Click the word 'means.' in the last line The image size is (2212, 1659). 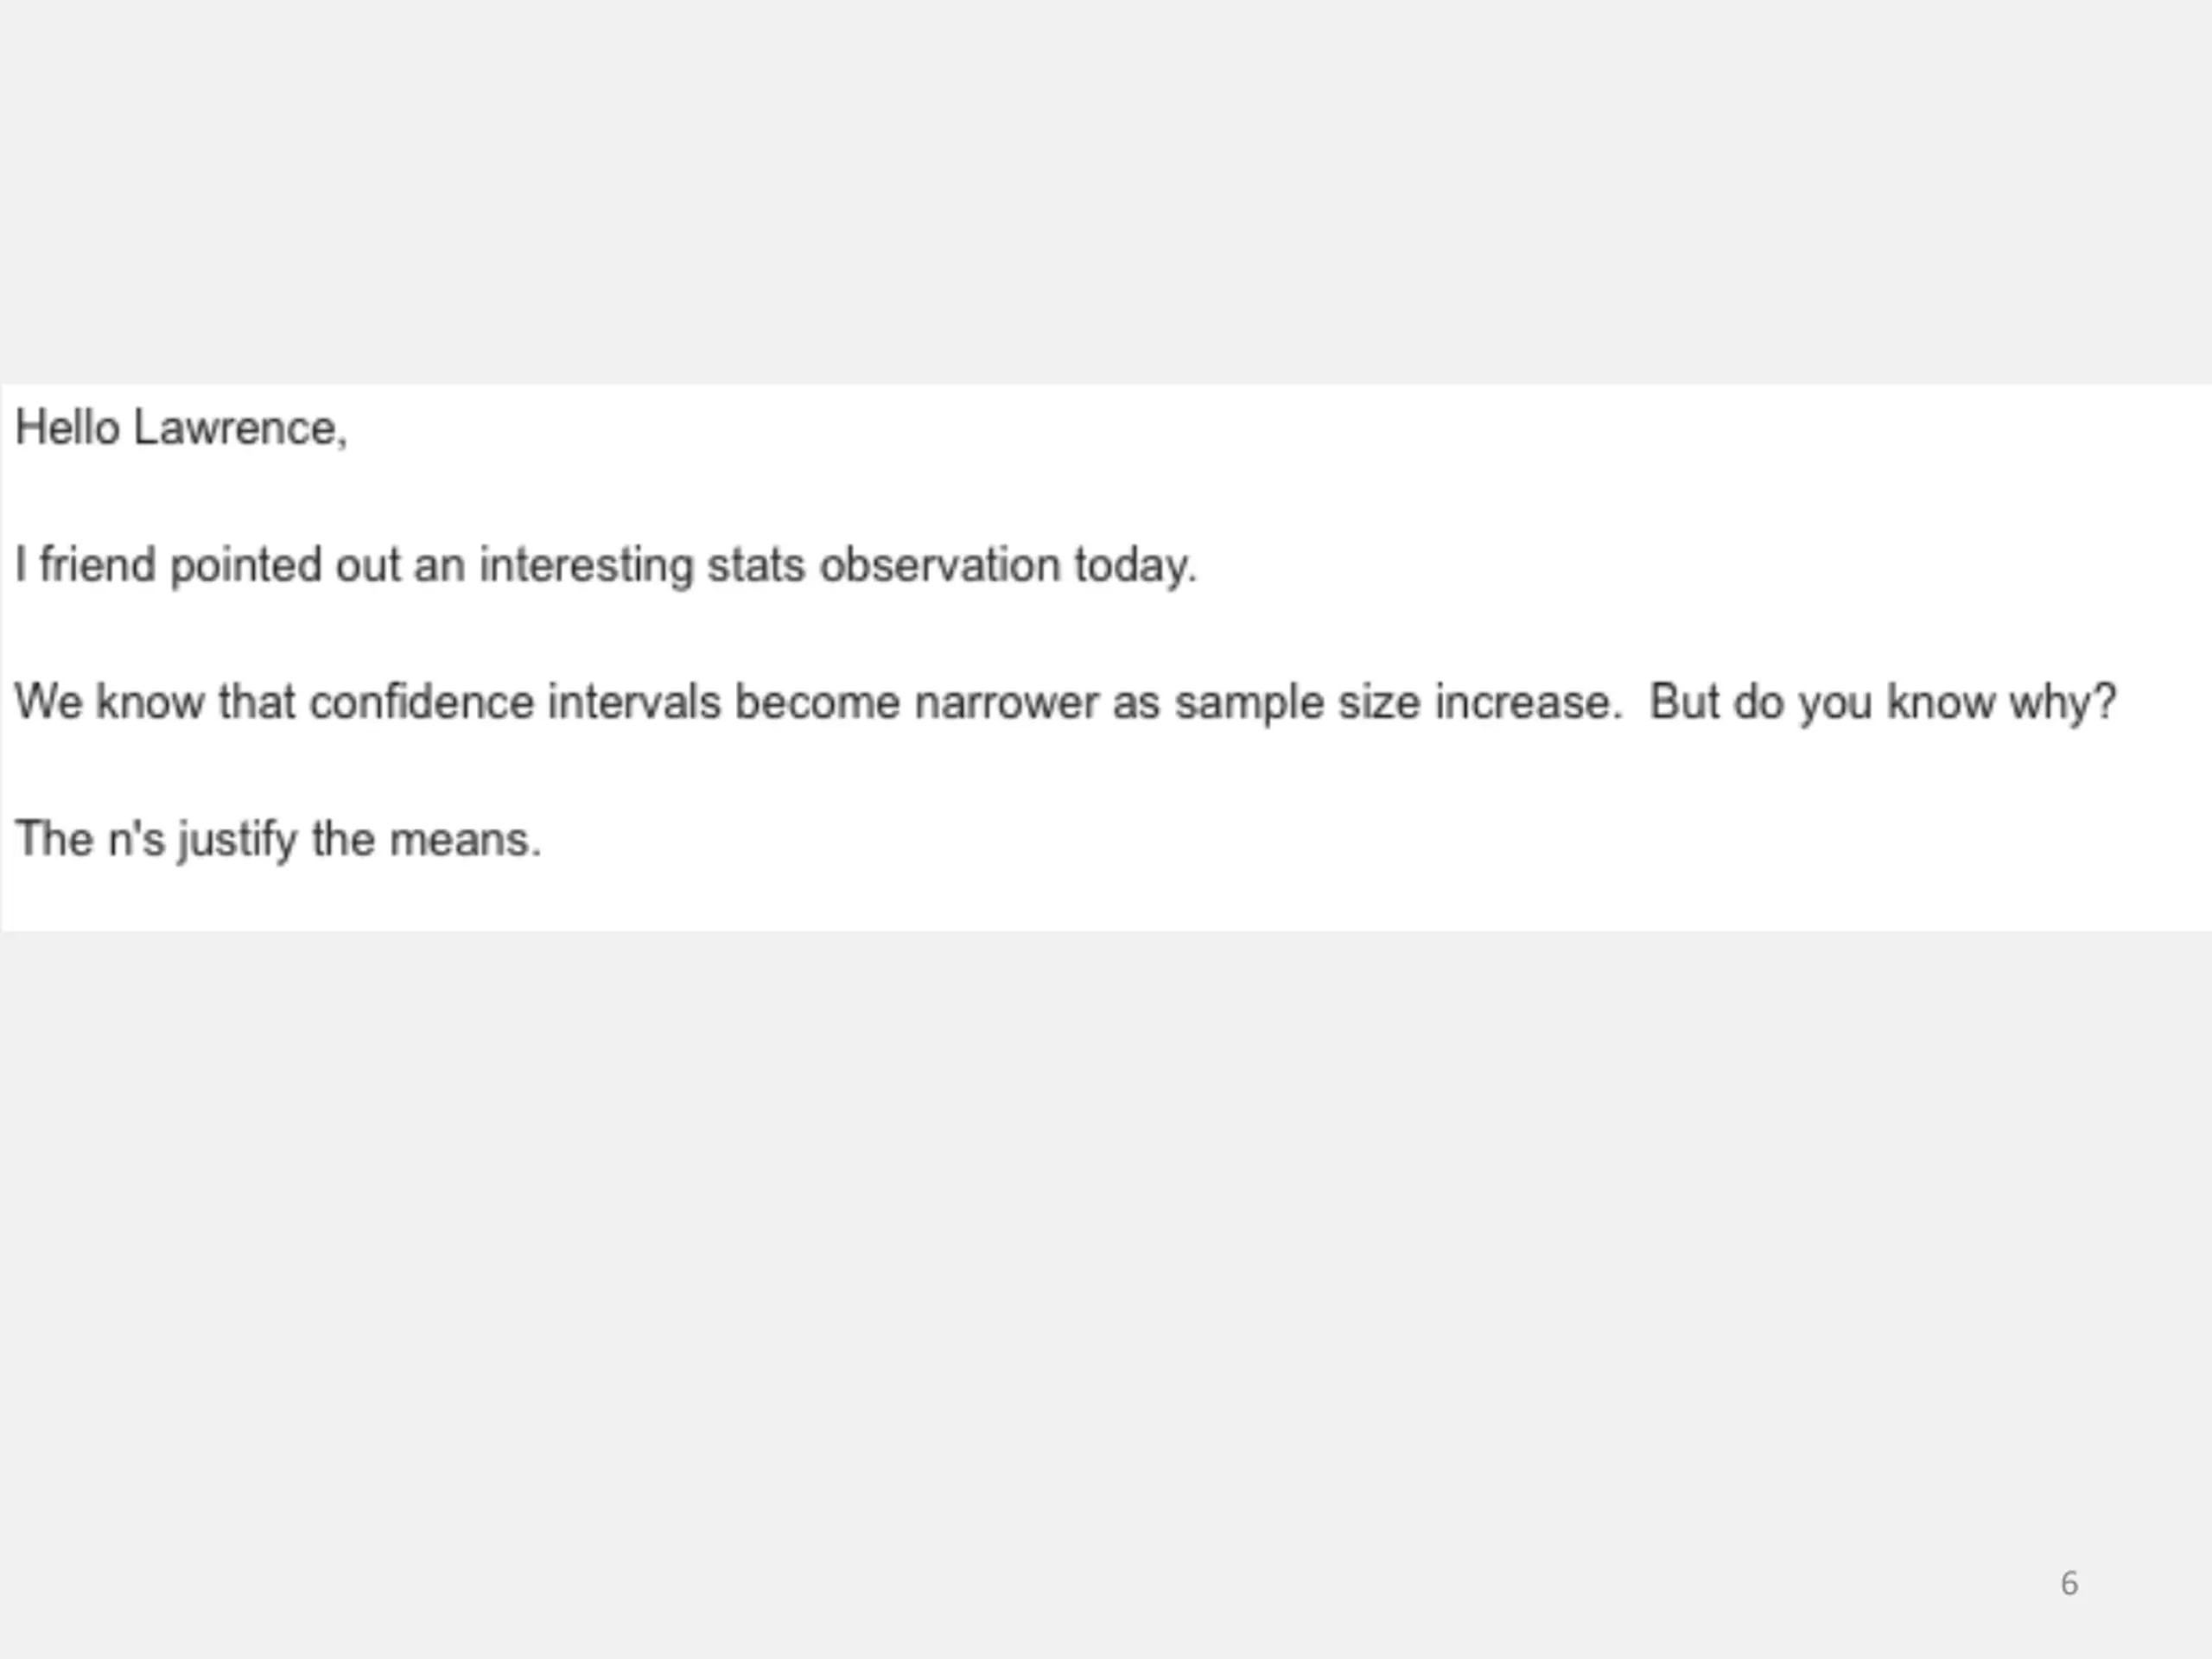pyautogui.click(x=465, y=841)
